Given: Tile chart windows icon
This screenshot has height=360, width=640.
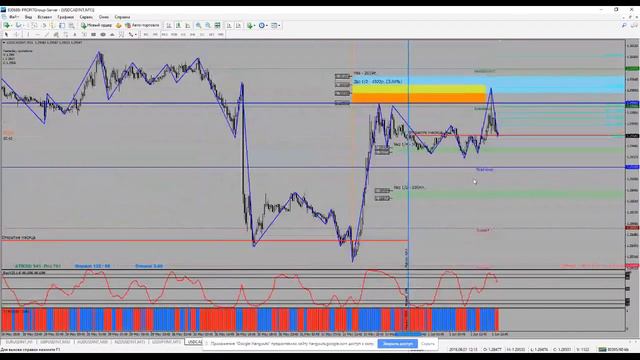Looking at the screenshot, I should click(x=217, y=25).
